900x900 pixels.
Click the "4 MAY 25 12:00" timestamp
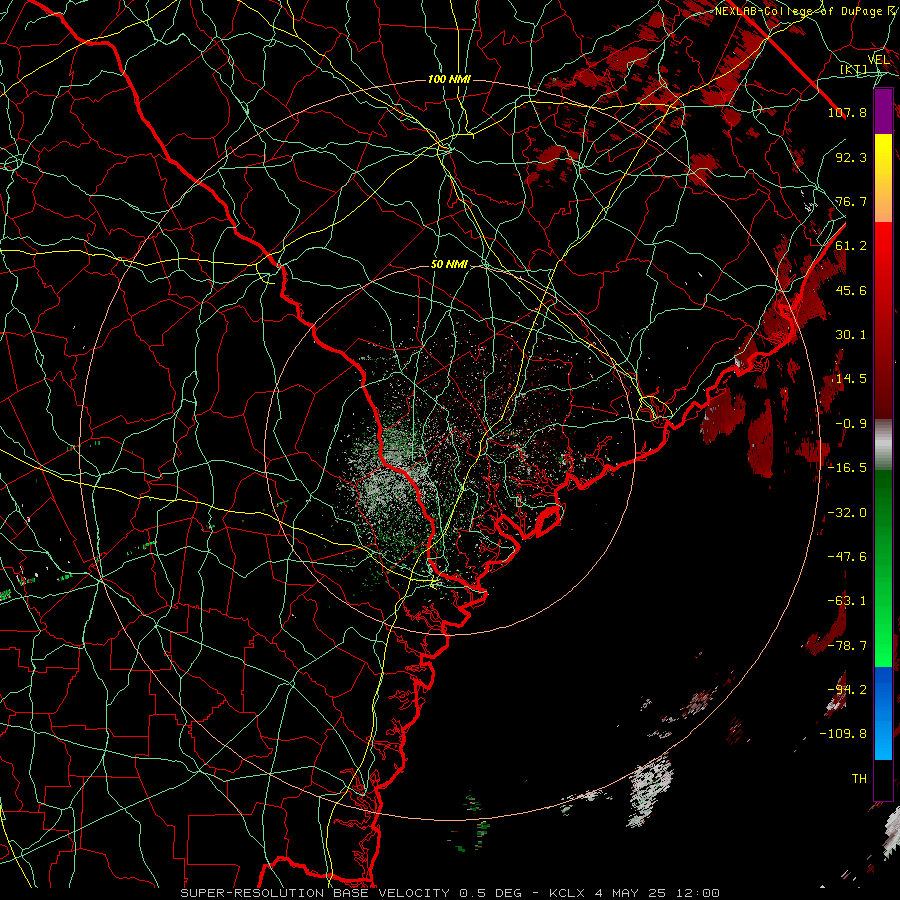(x=657, y=893)
